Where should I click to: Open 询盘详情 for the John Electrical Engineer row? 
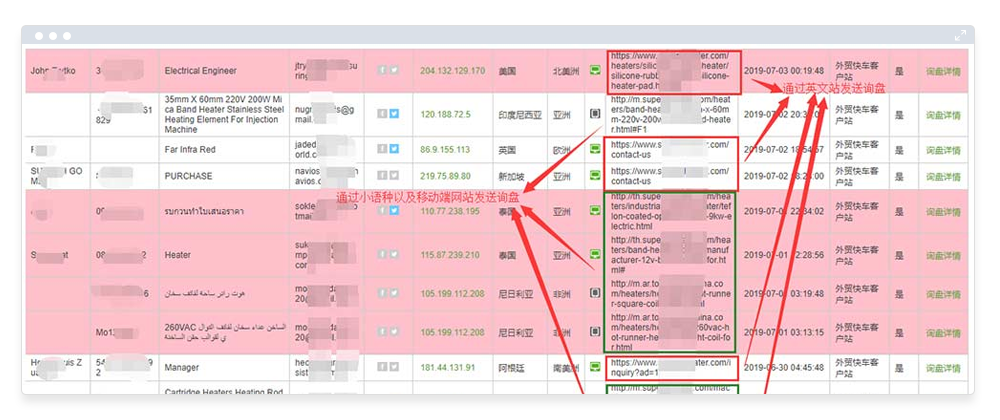(942, 72)
